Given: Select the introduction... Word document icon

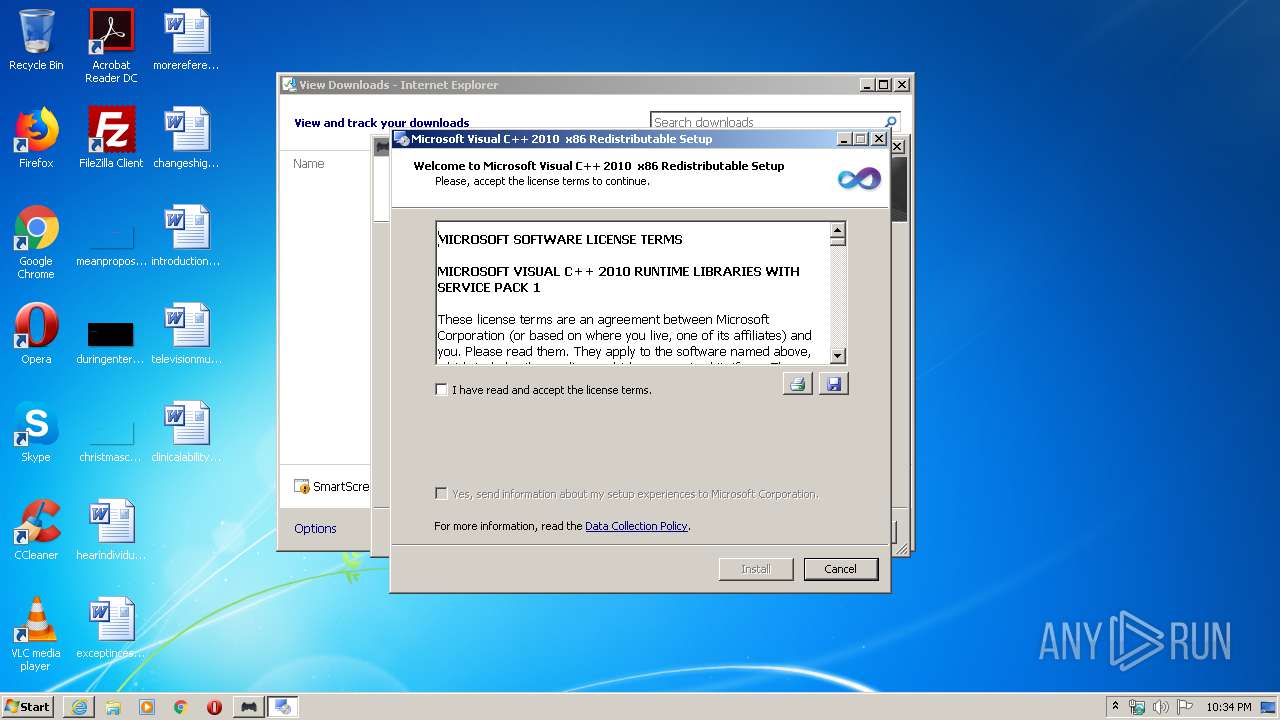Looking at the screenshot, I should 186,236.
